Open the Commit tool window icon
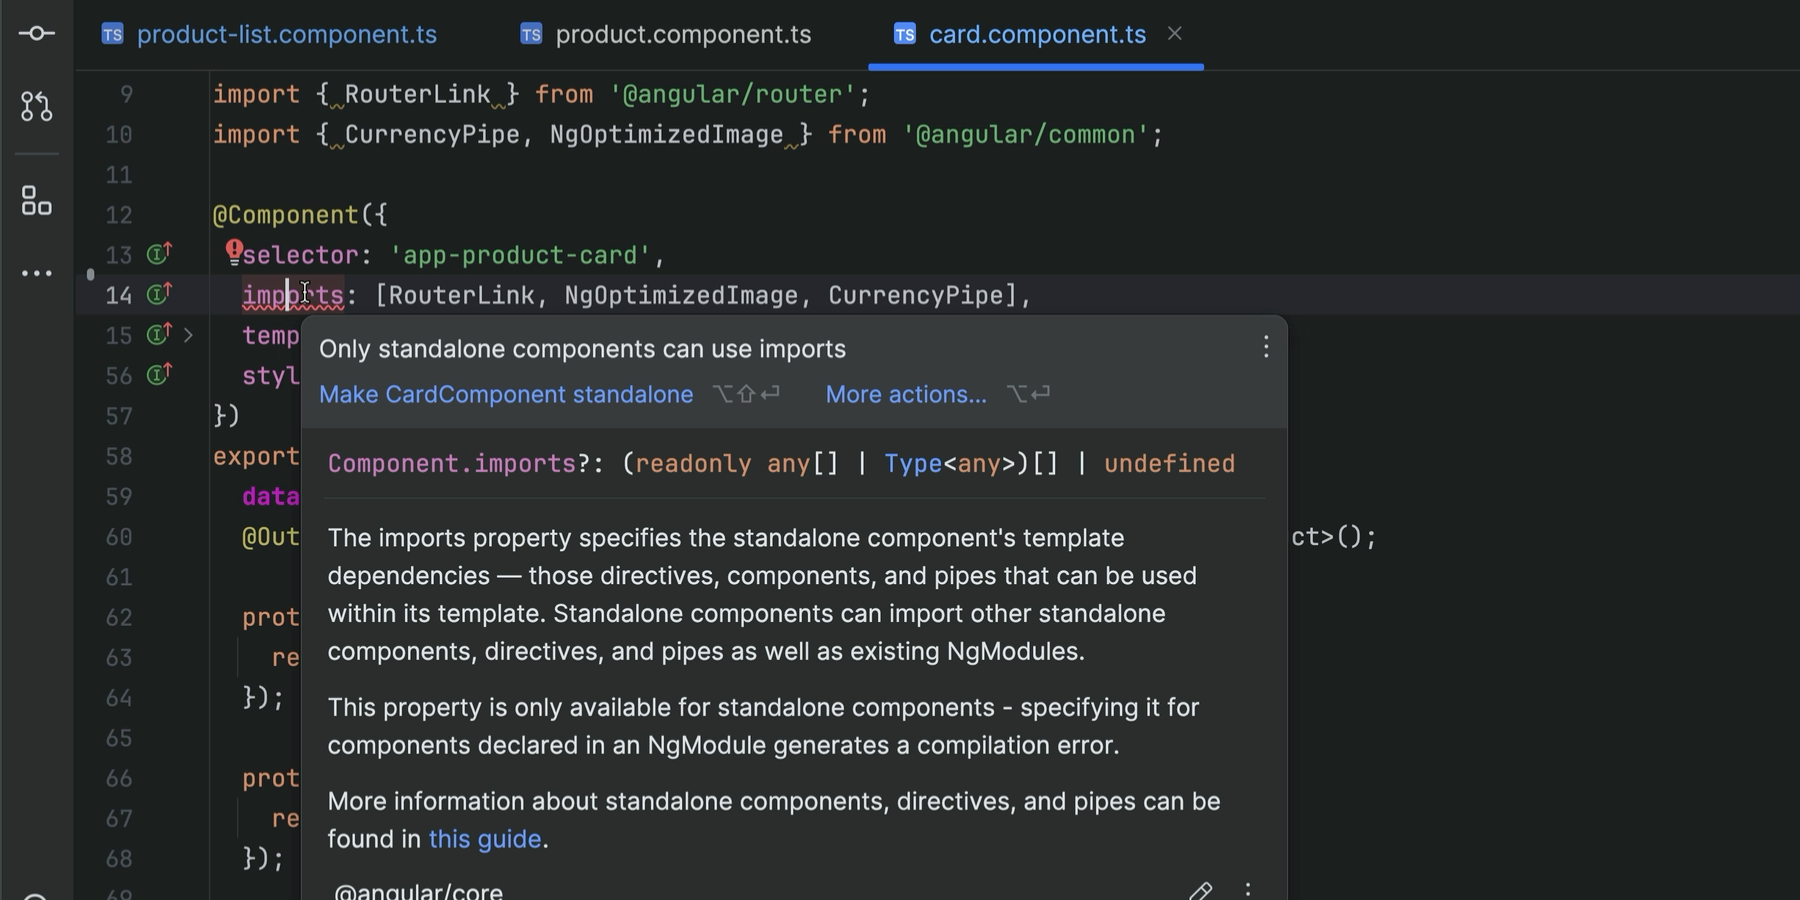Image resolution: width=1800 pixels, height=900 pixels. click(x=37, y=33)
